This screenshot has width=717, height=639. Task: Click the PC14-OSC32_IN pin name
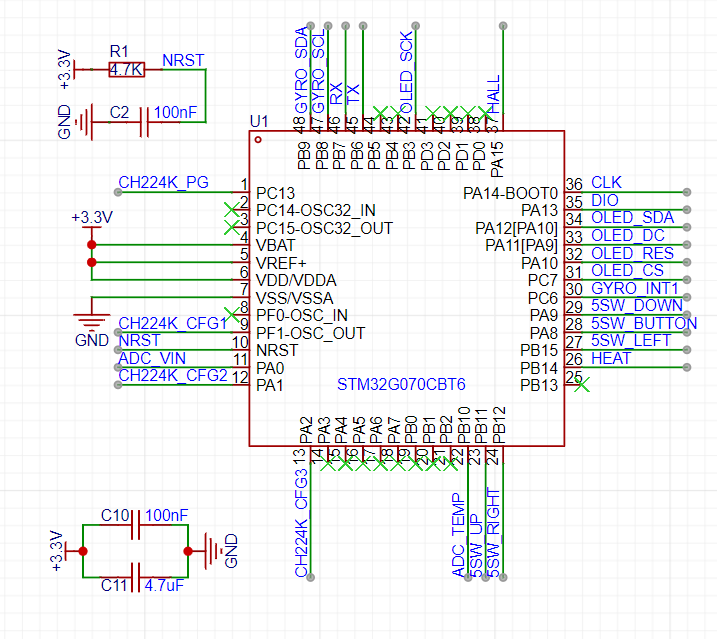(x=316, y=210)
